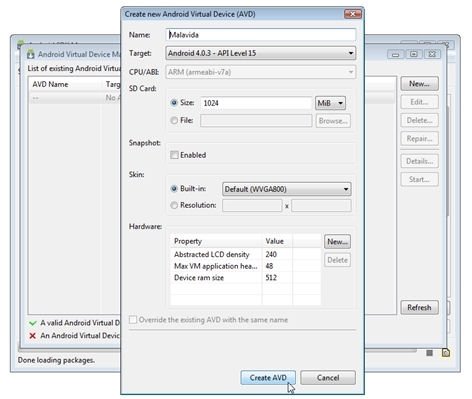472x399 pixels.
Task: Select the Device ram size property row
Action: tap(246, 278)
